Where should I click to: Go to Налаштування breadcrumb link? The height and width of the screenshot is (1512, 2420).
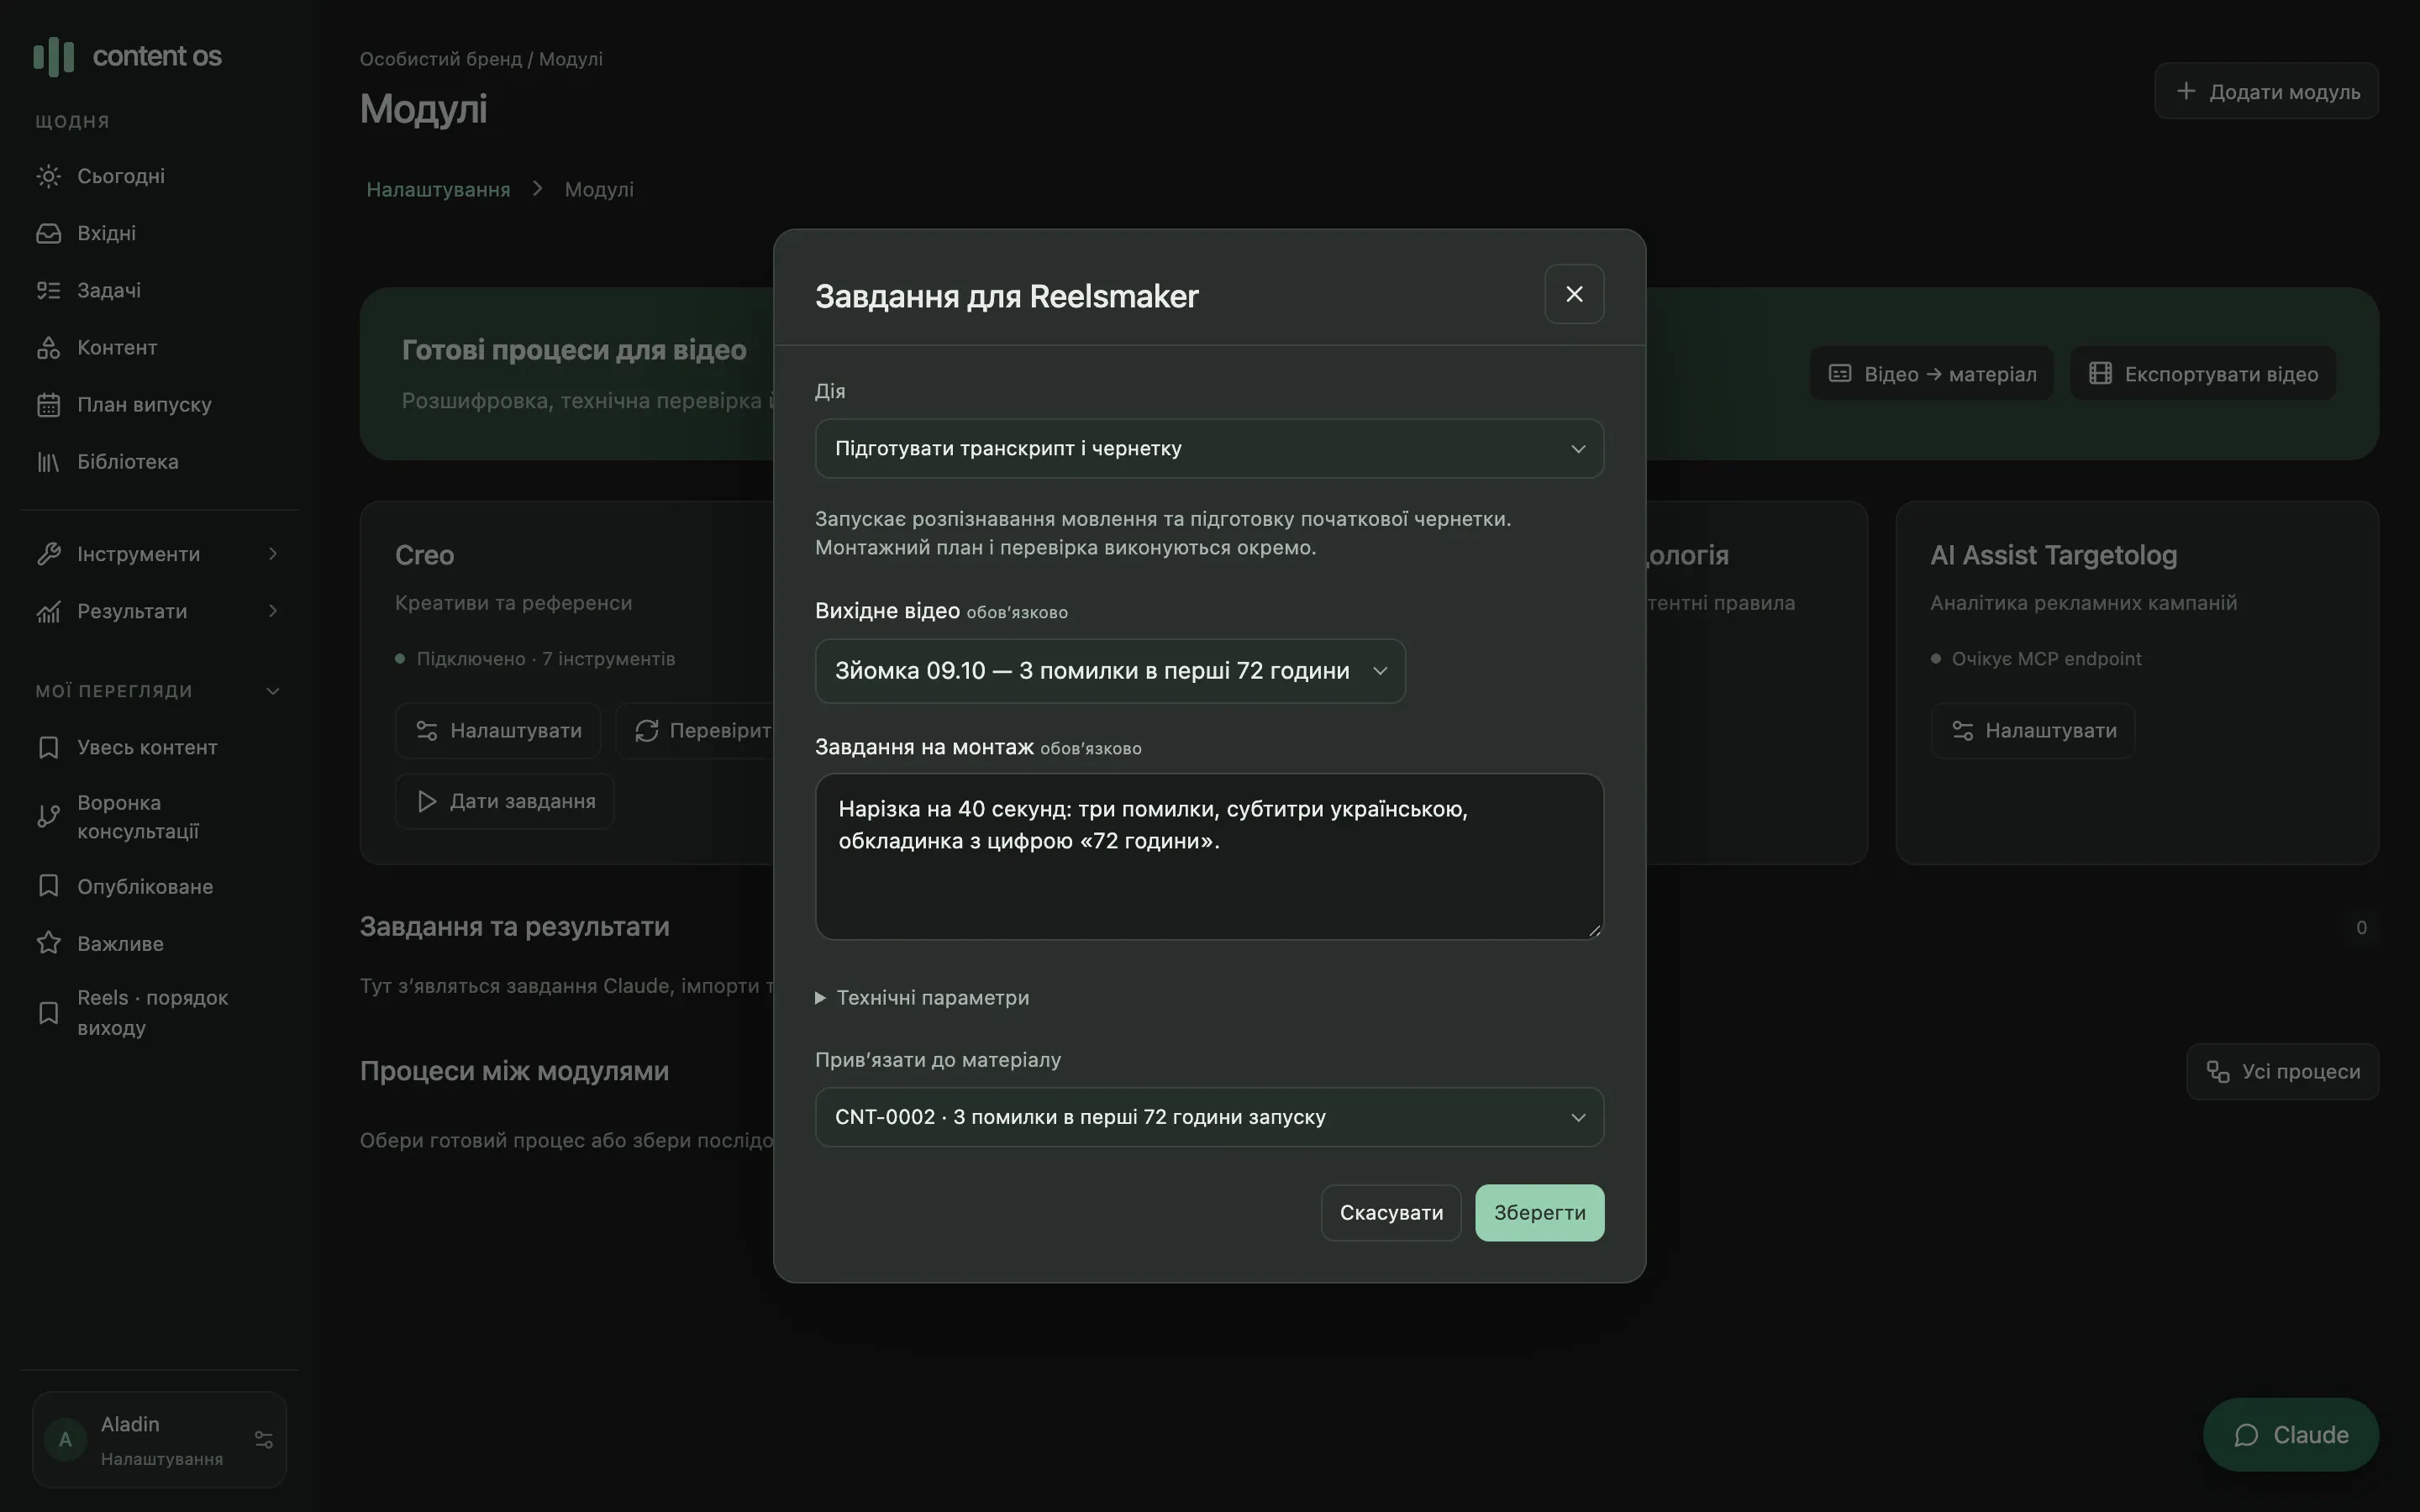tap(438, 189)
